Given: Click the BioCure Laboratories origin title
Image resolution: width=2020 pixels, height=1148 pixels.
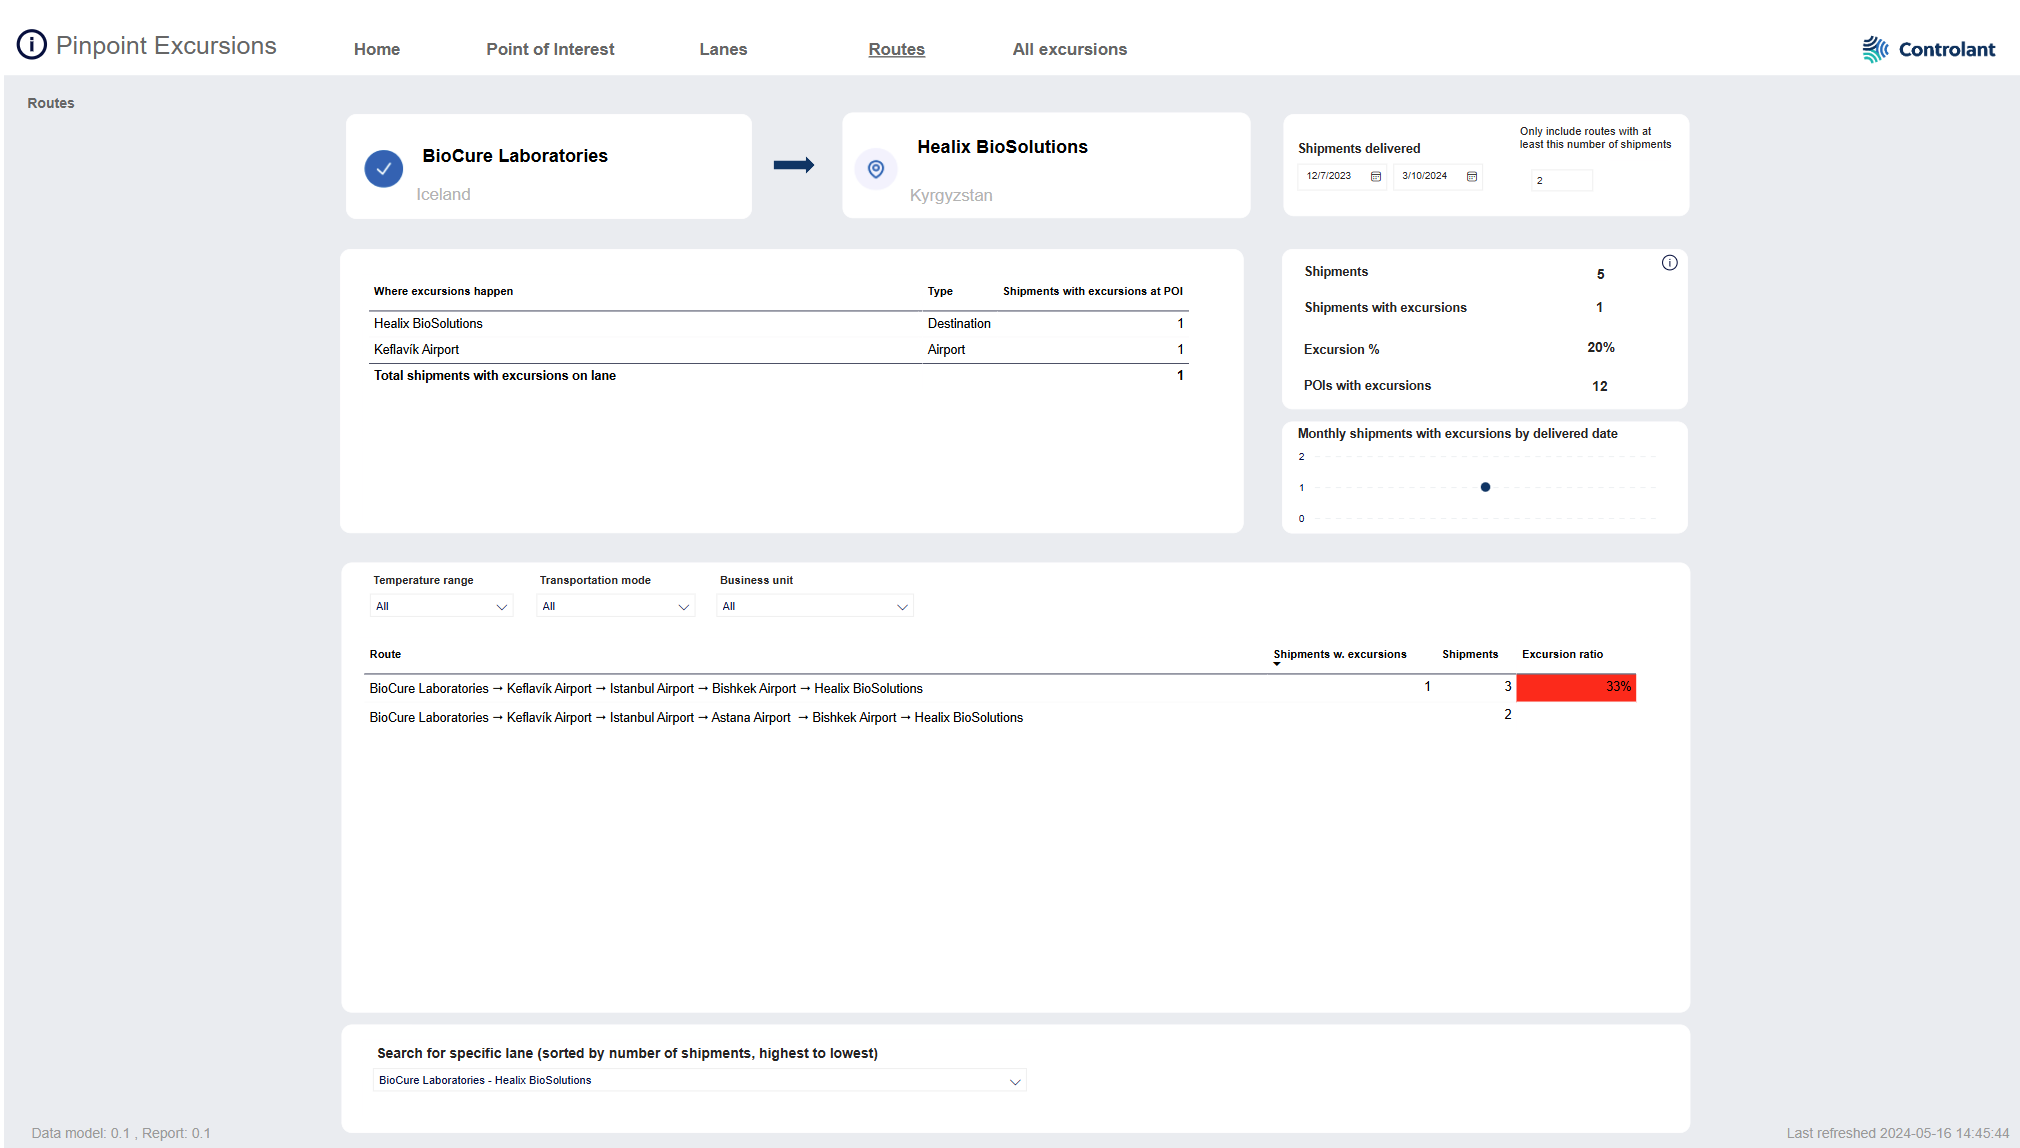Looking at the screenshot, I should tap(515, 155).
